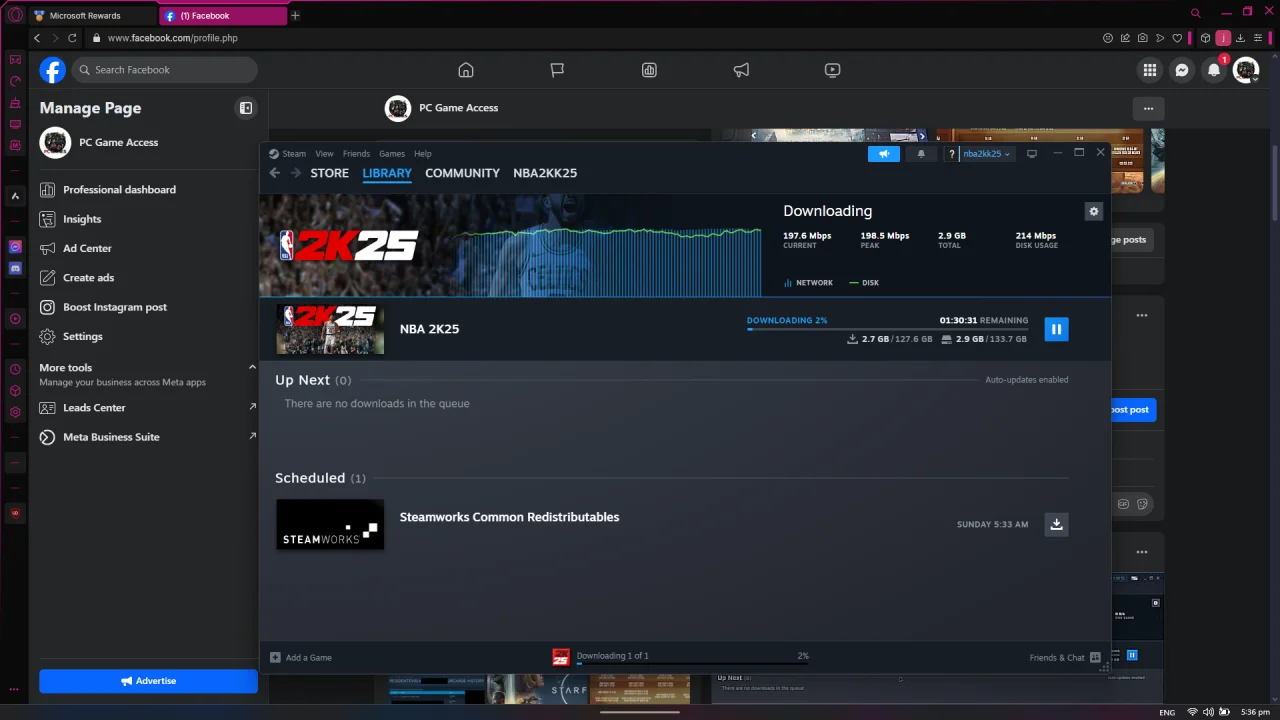Click the NBA 2K25 game title
Image resolution: width=1280 pixels, height=720 pixels.
429,329
